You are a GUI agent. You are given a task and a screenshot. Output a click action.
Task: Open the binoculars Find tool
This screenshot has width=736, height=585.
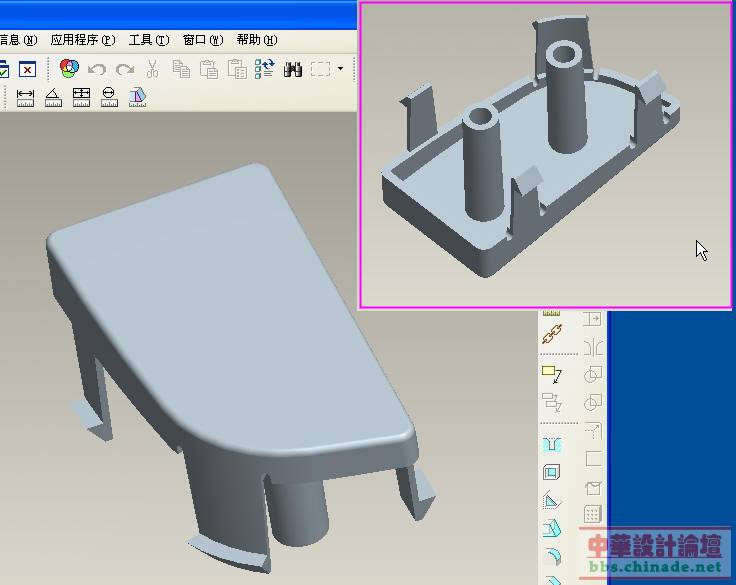coord(293,69)
